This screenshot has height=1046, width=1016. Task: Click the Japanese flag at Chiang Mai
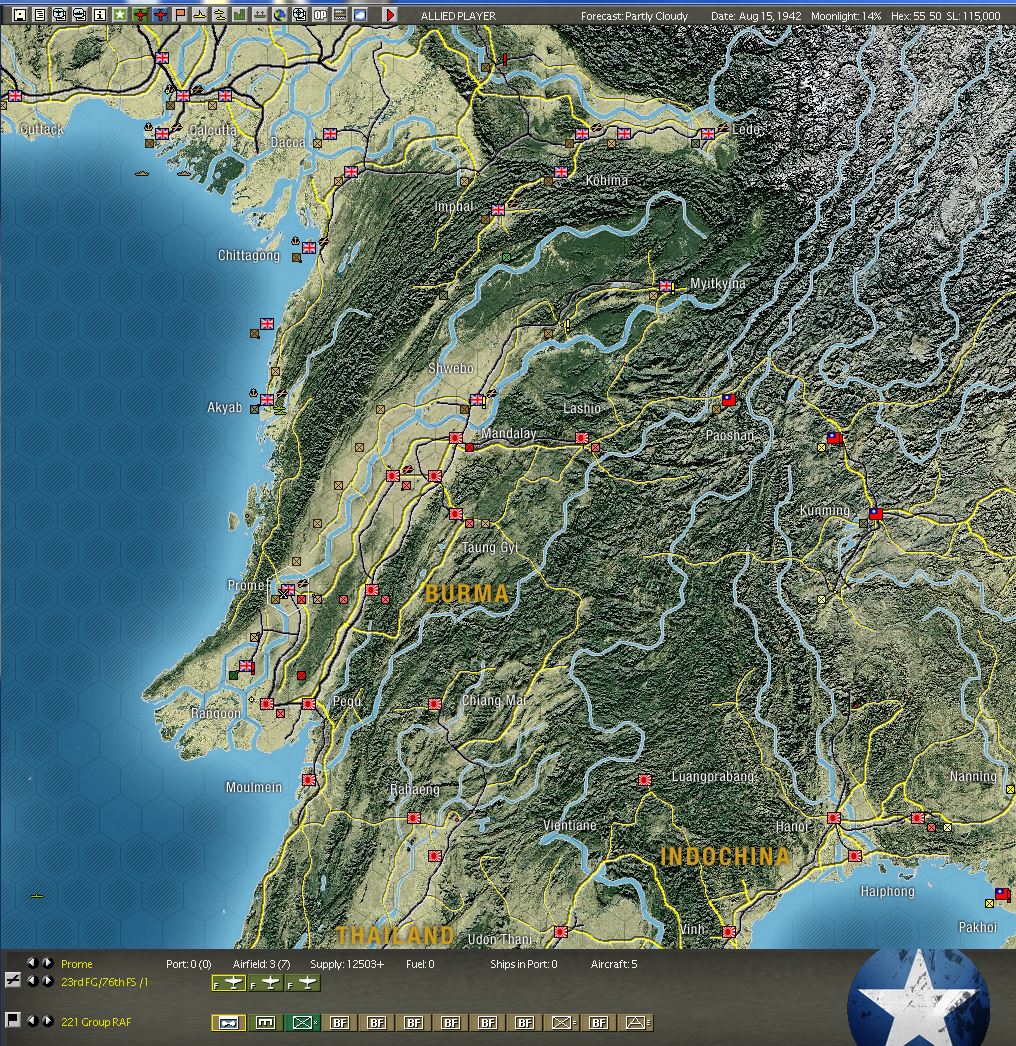click(434, 703)
